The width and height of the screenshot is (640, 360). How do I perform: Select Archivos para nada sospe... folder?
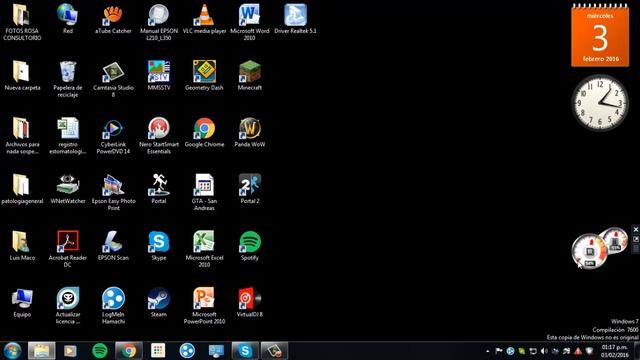pyautogui.click(x=22, y=136)
